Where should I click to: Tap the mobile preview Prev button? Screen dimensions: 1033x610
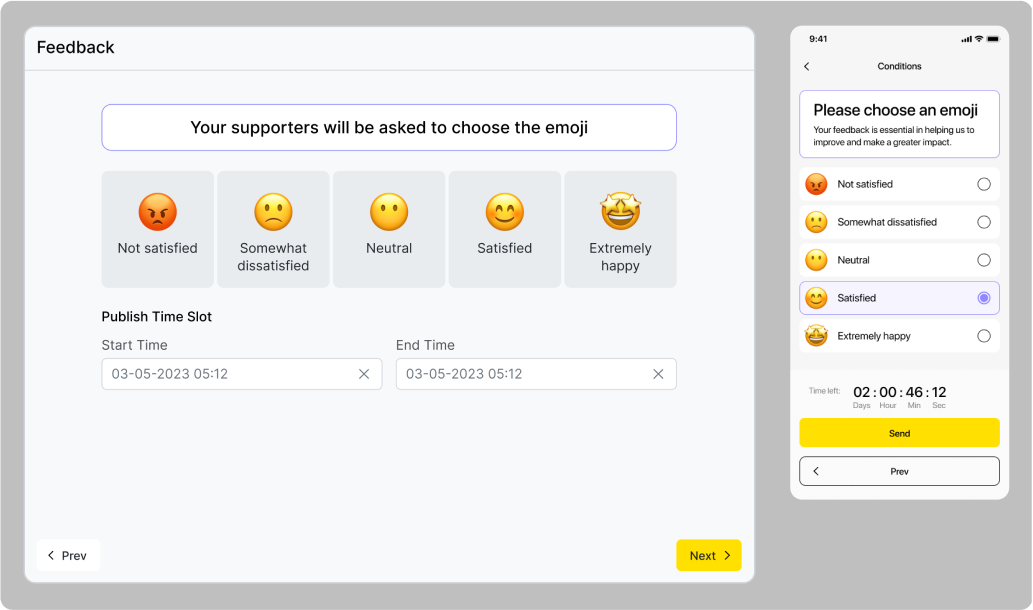tap(899, 471)
